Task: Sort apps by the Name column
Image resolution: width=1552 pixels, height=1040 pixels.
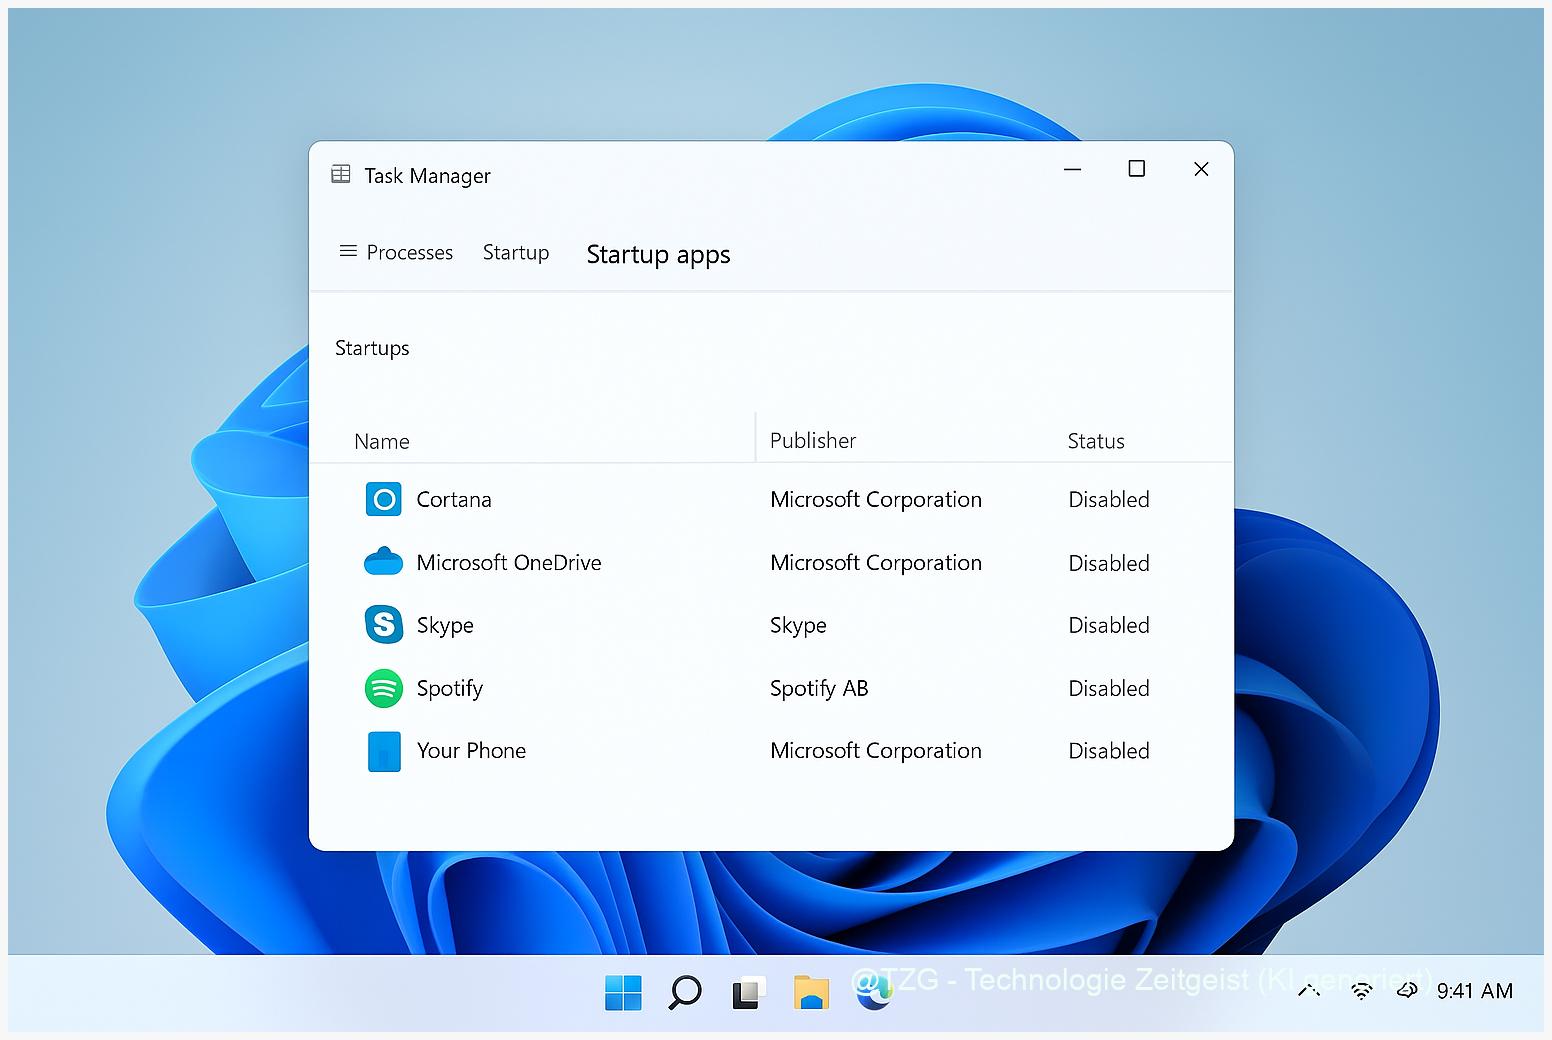Action: (381, 440)
